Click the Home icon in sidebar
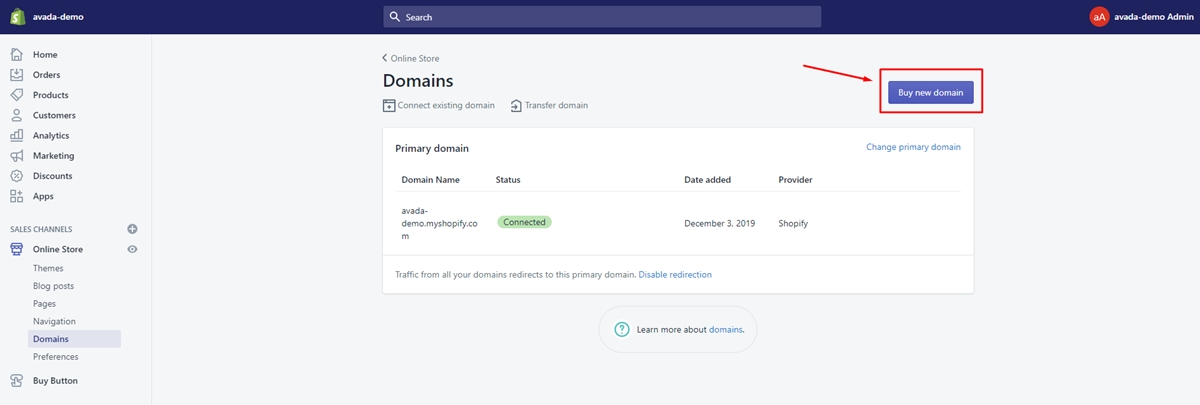The image size is (1200, 405). [x=17, y=54]
